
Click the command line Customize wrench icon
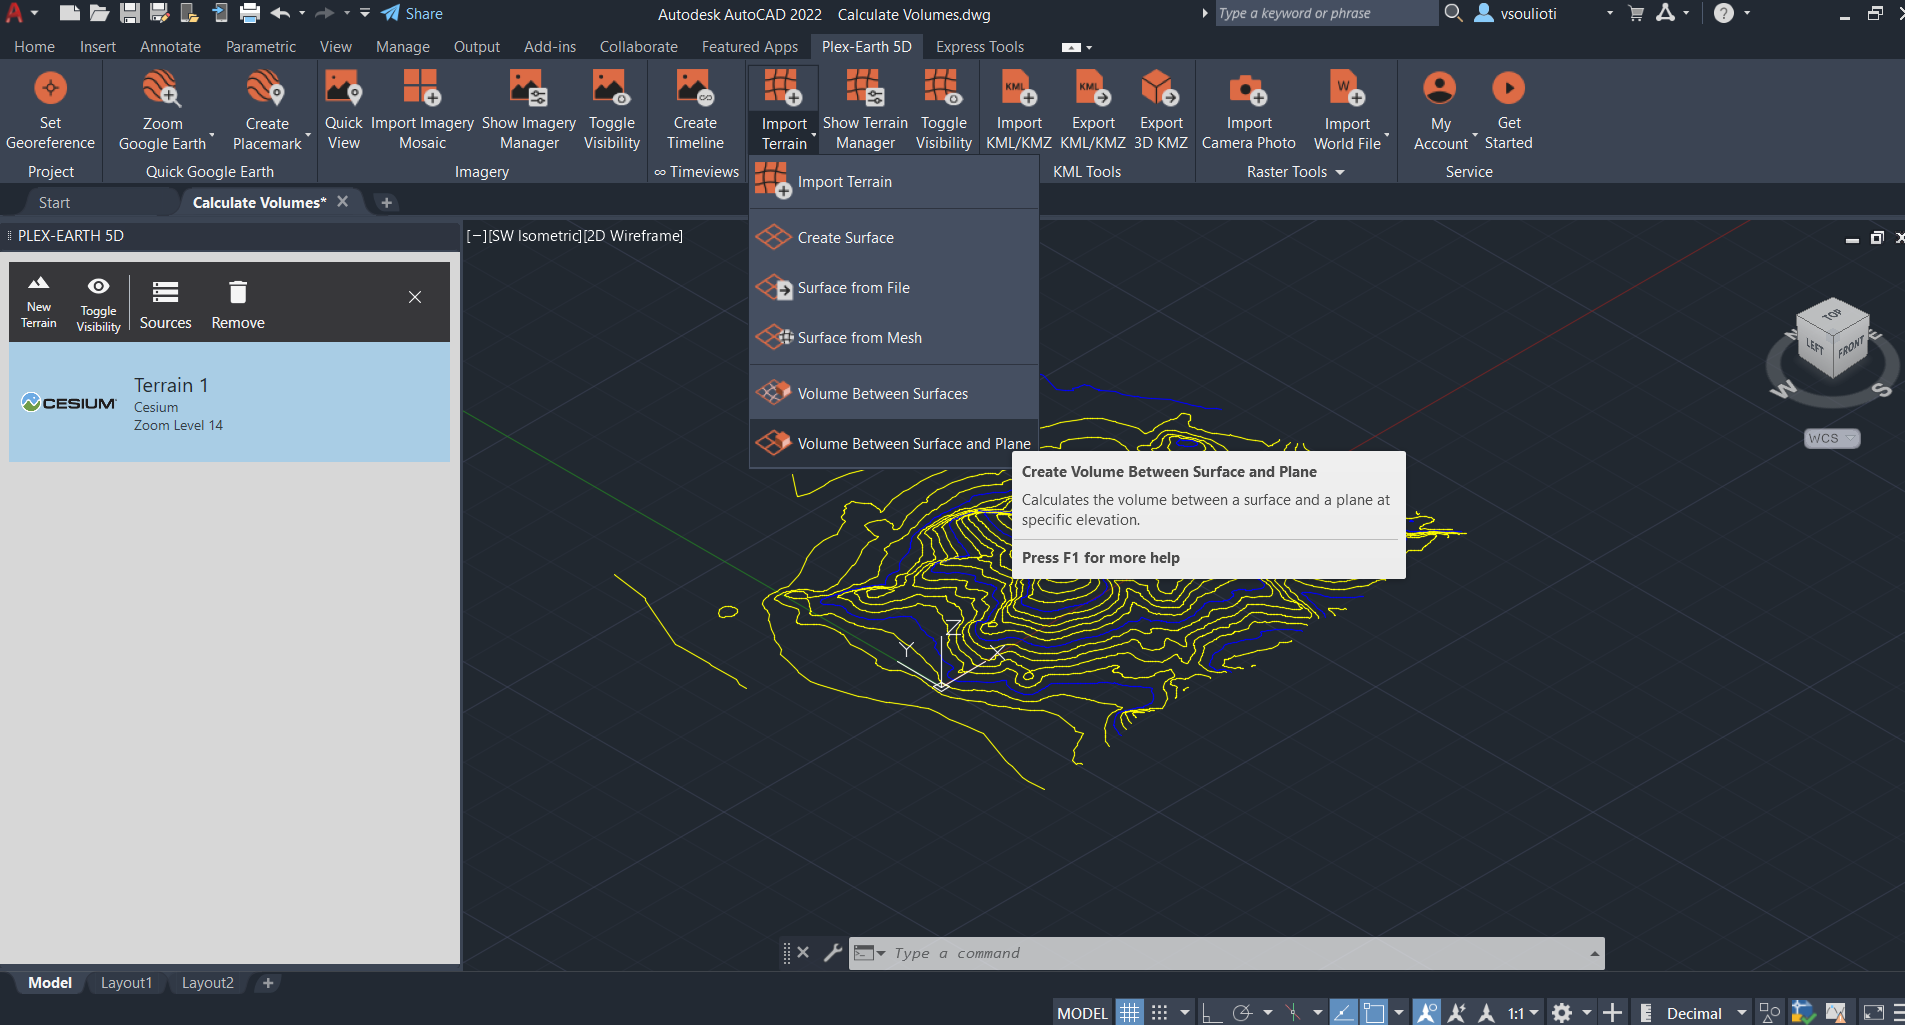click(832, 953)
